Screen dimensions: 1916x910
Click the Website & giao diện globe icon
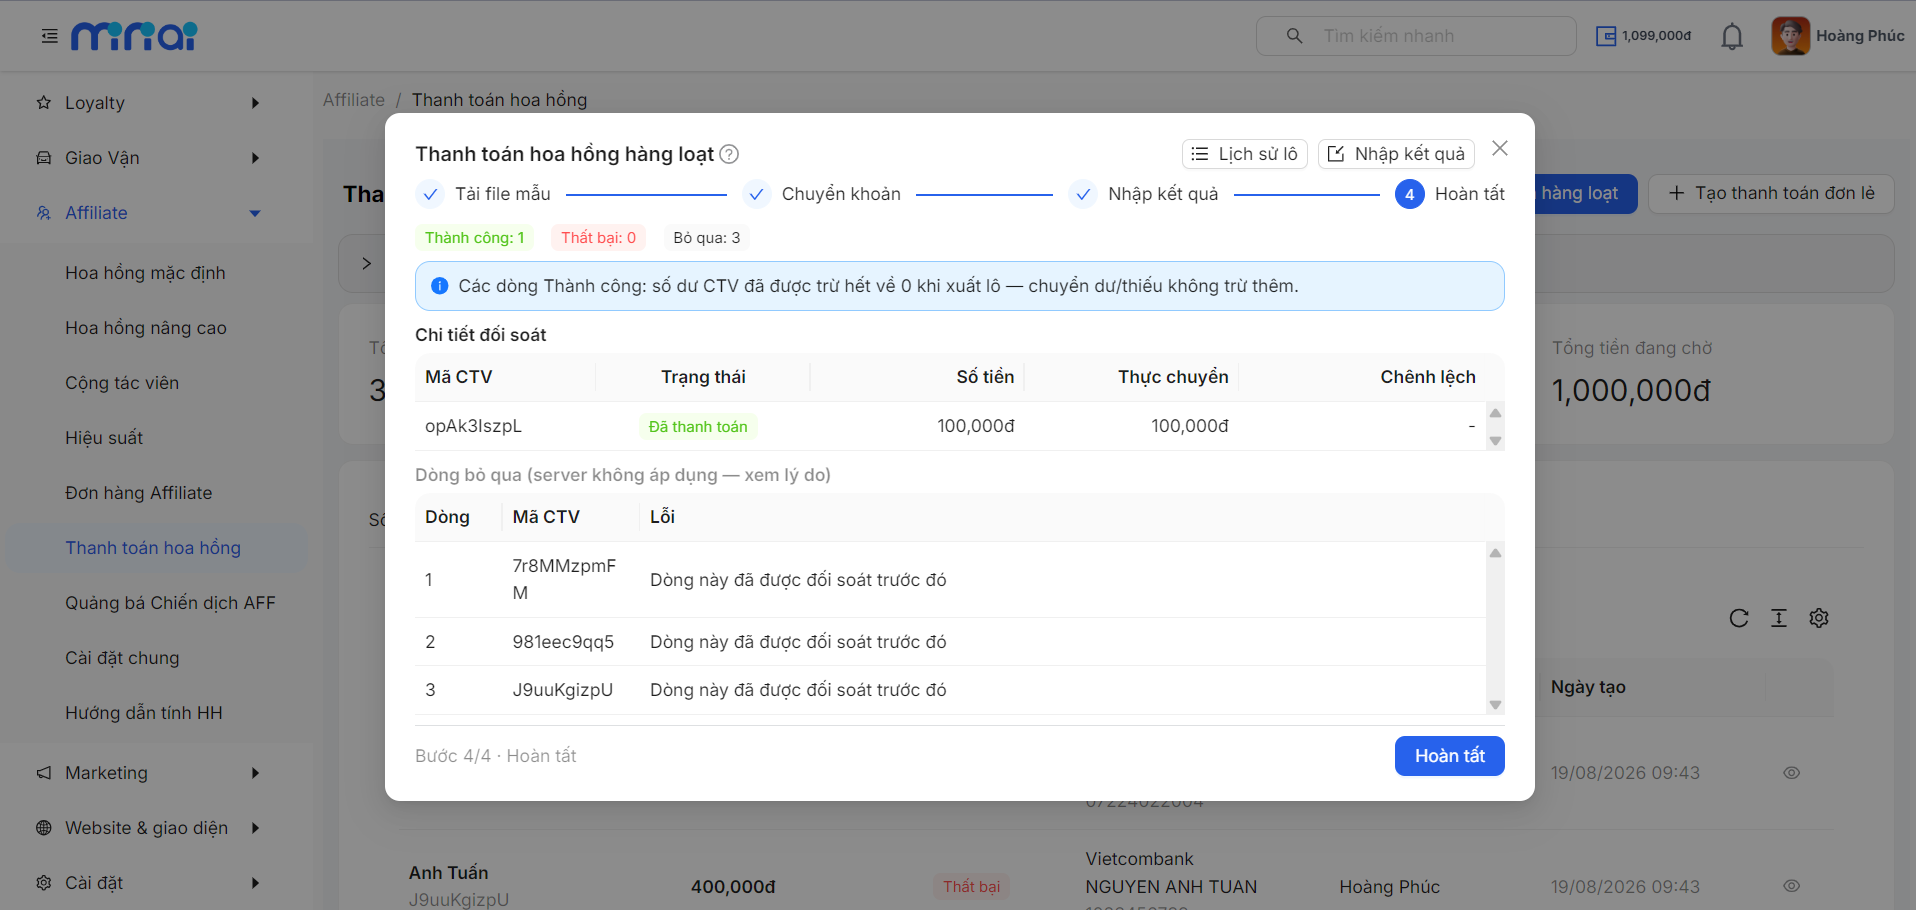point(44,828)
